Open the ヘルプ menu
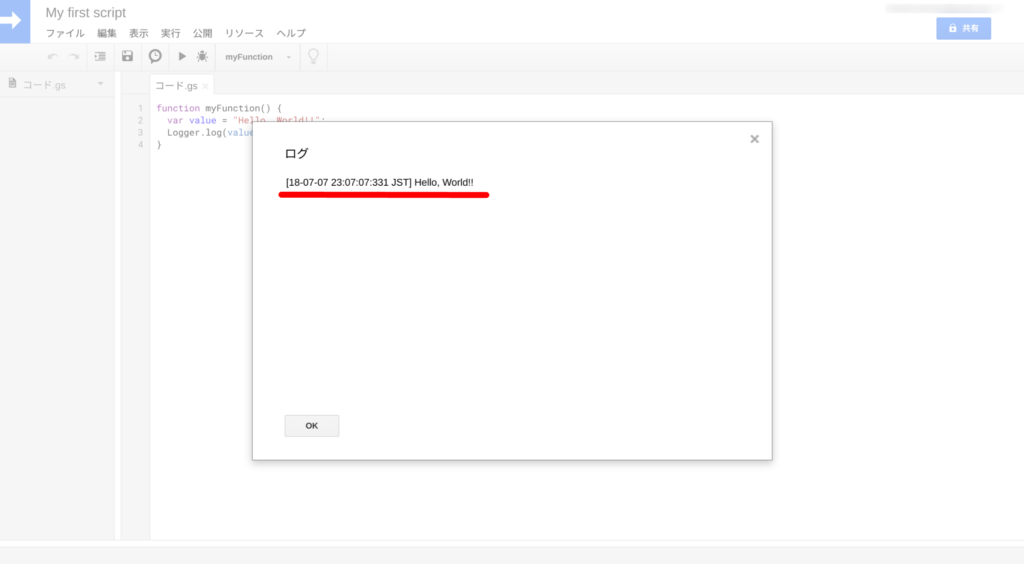This screenshot has height=564, width=1024. click(291, 33)
